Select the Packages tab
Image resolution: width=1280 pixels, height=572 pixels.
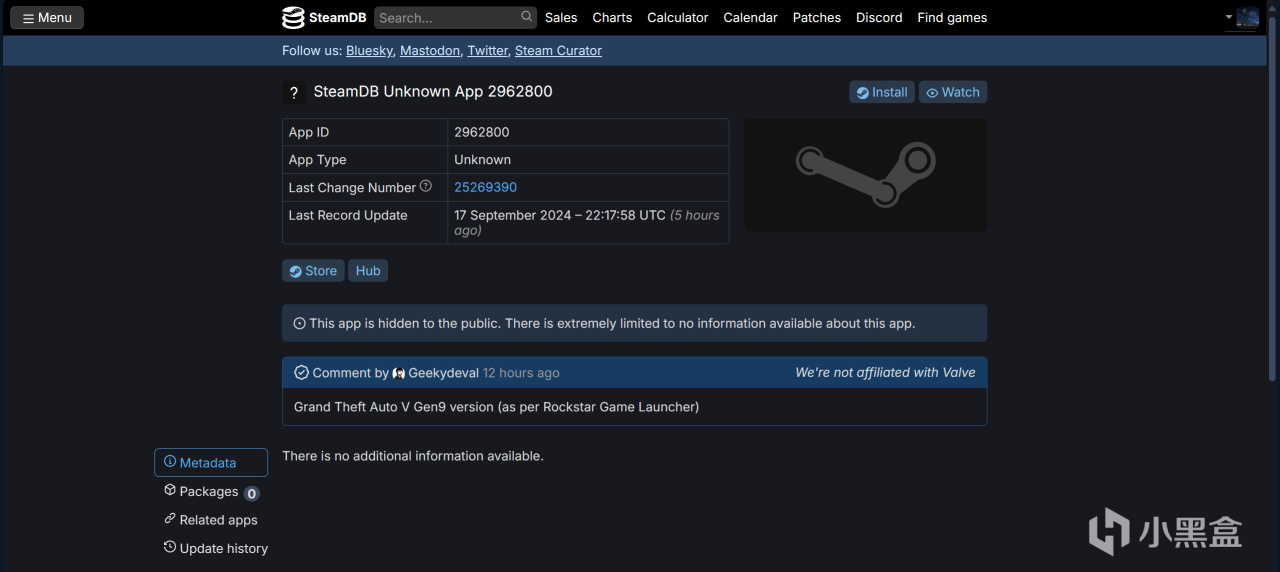point(211,491)
